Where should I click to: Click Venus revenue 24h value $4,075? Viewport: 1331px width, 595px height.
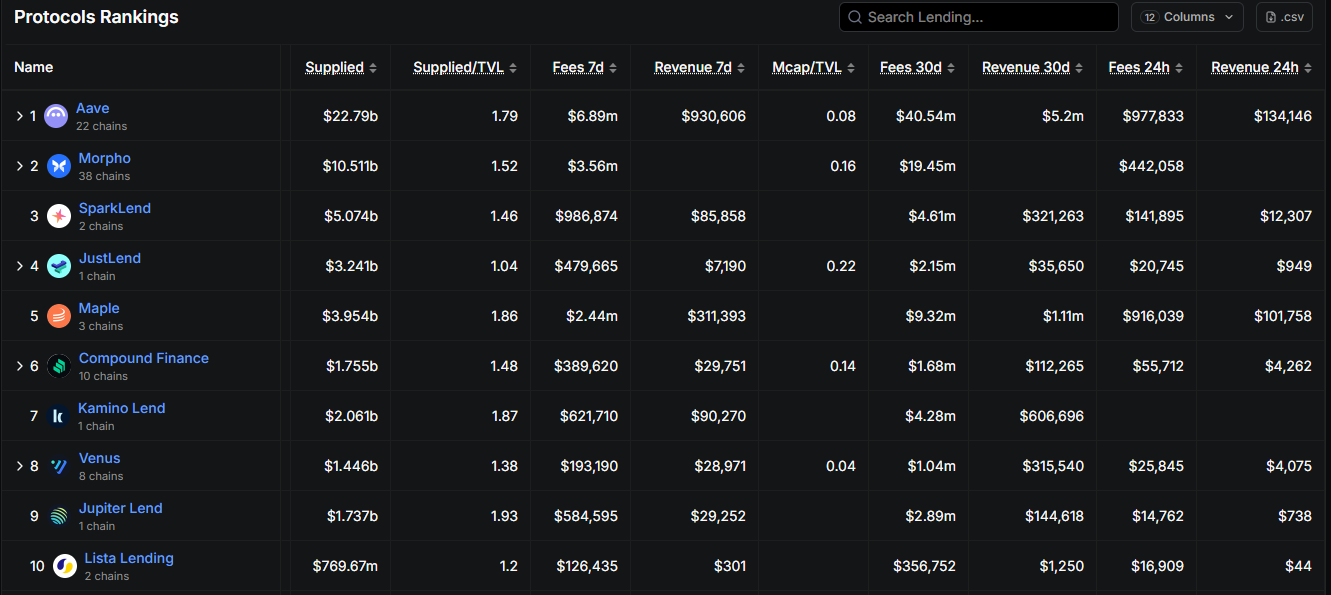point(1288,466)
